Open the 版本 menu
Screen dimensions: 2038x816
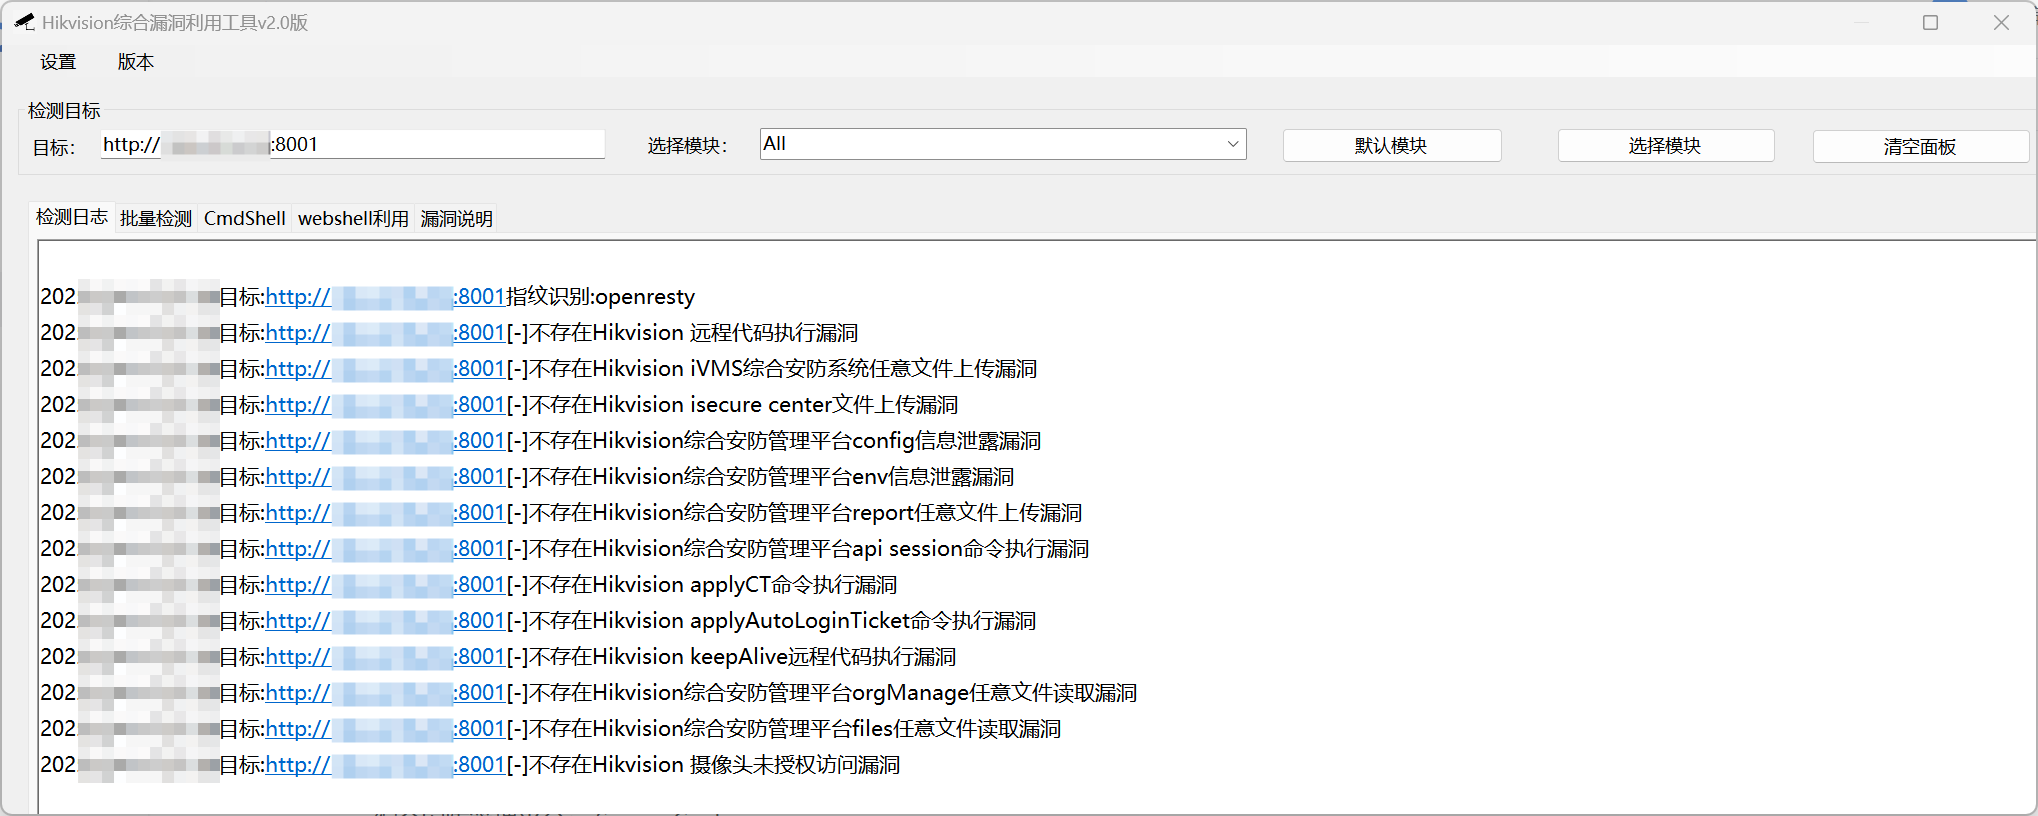coord(135,62)
